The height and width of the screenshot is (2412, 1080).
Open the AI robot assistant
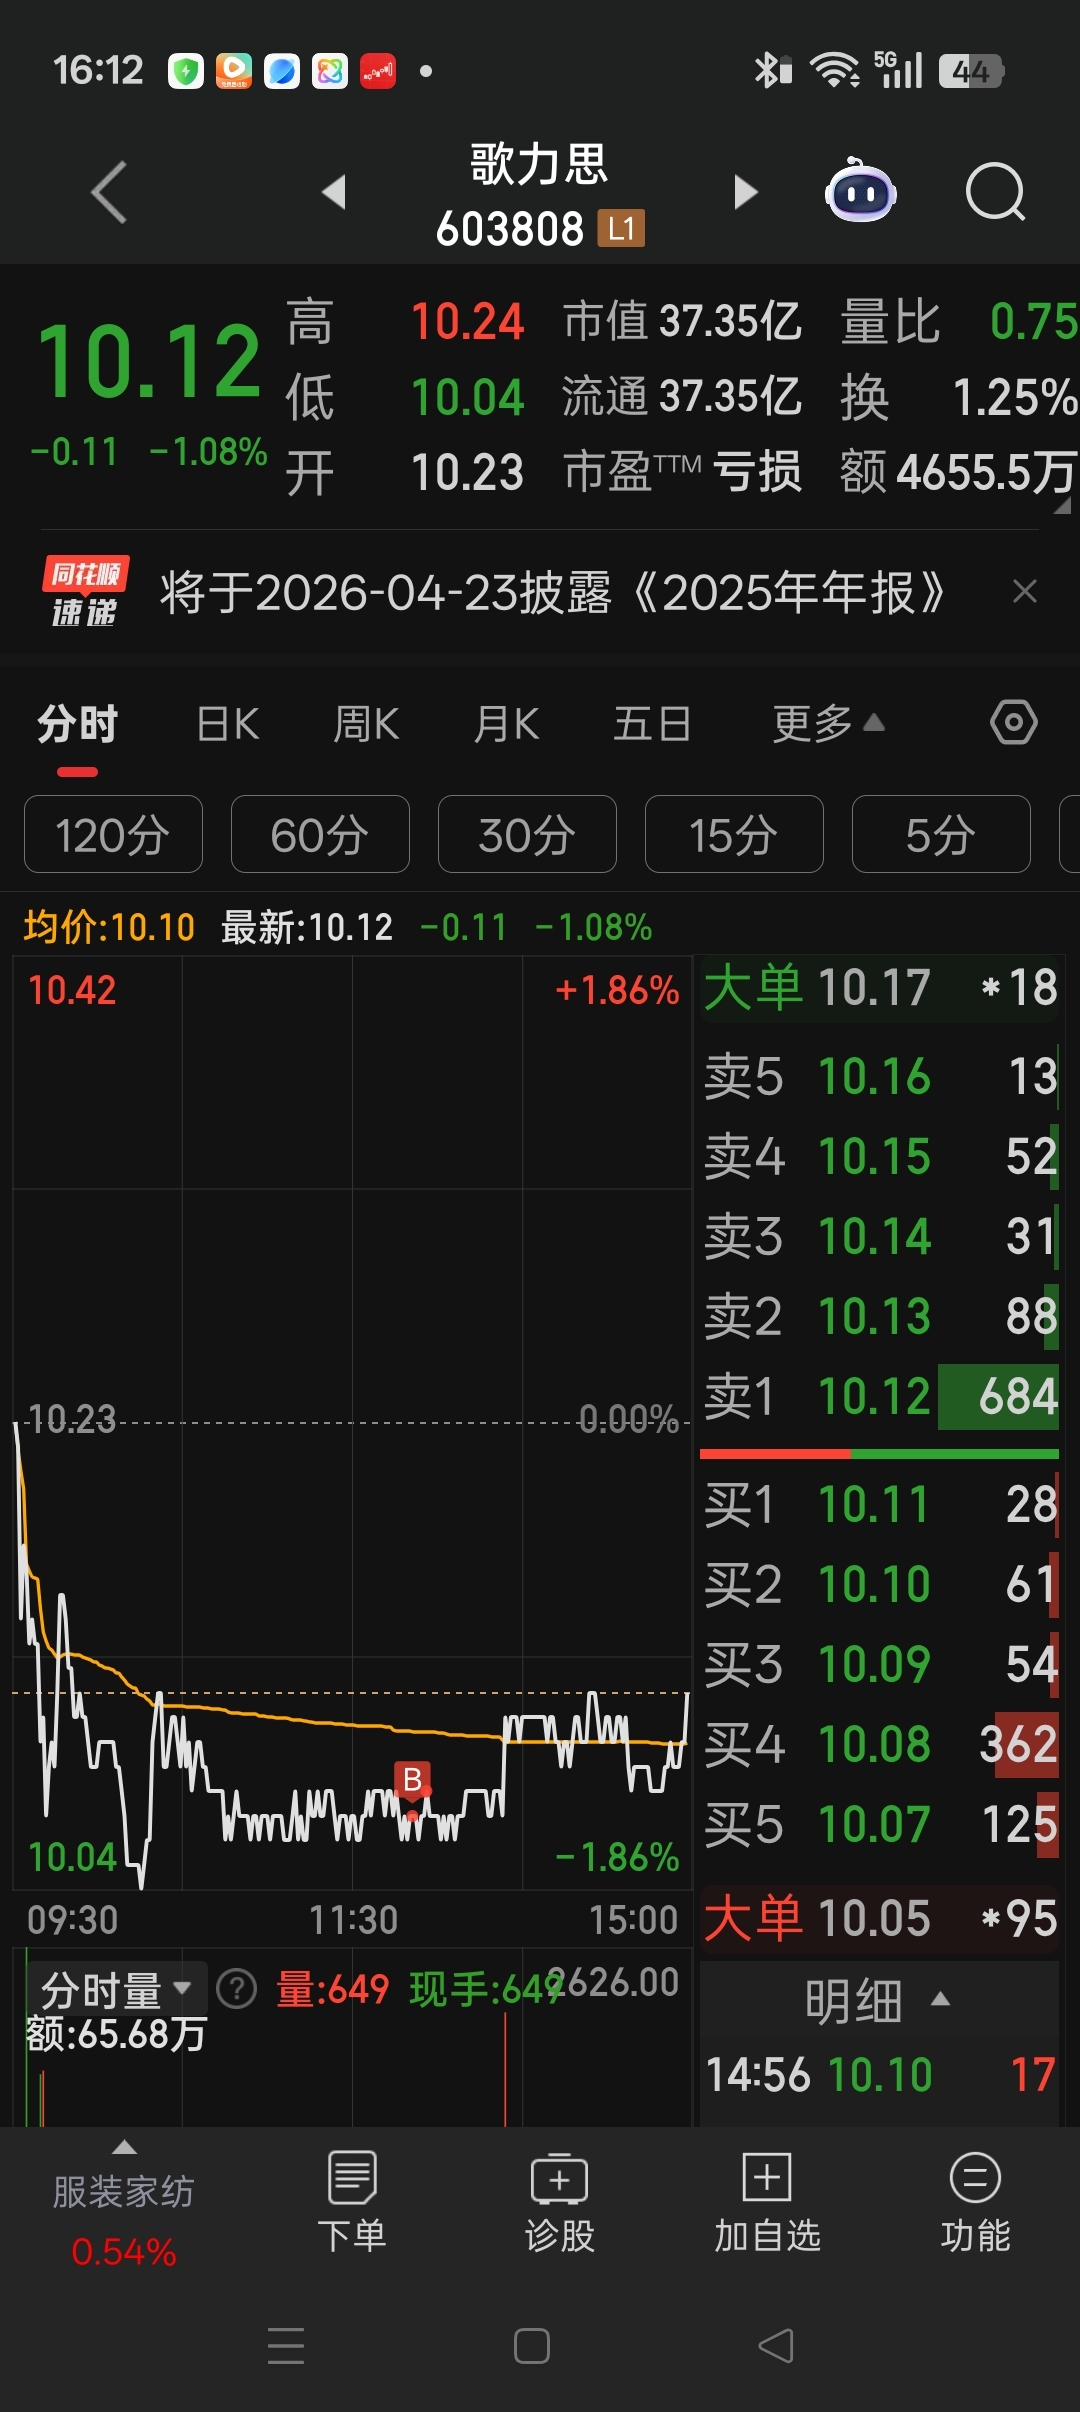pos(860,190)
